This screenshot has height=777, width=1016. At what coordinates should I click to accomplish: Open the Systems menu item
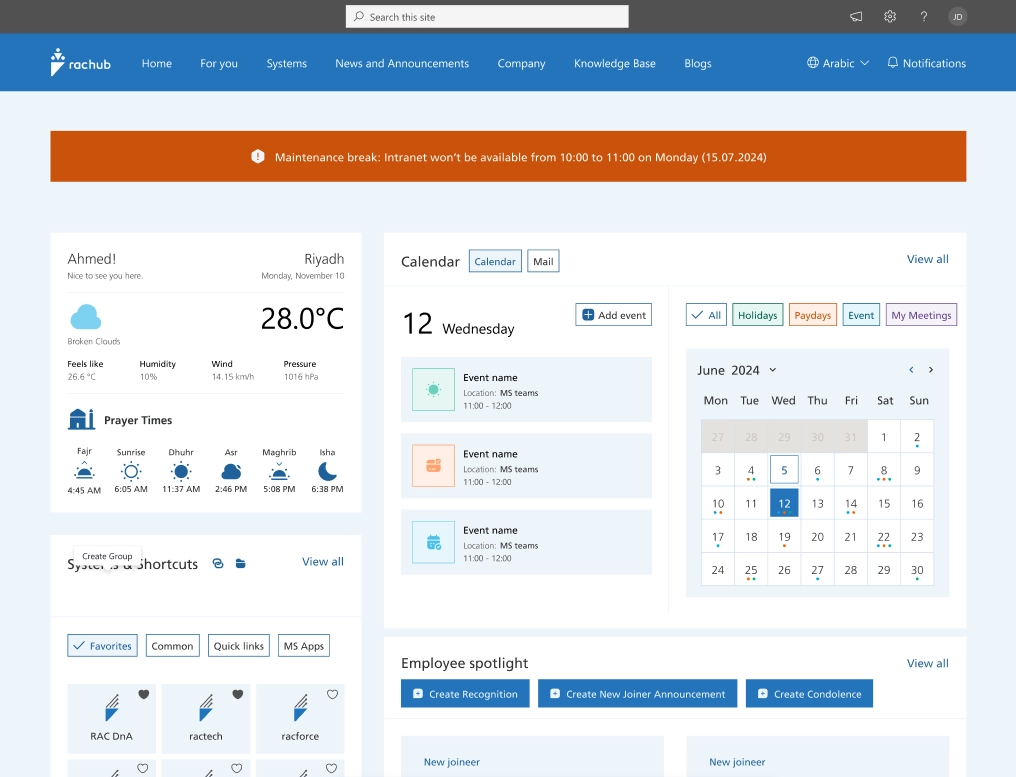coord(286,63)
